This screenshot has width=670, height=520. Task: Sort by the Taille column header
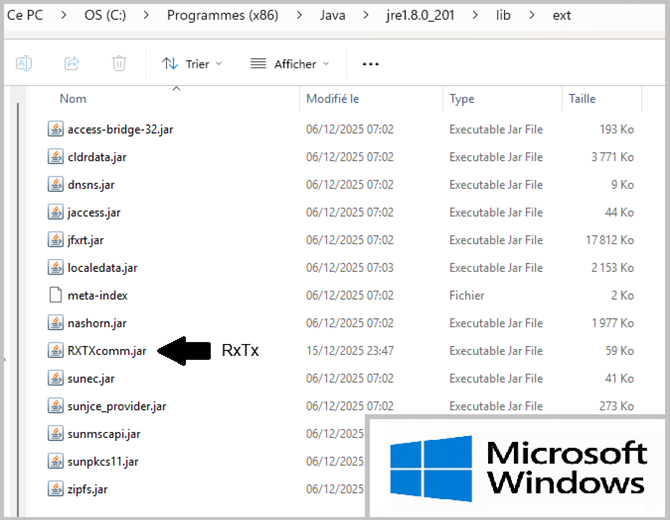click(x=582, y=99)
